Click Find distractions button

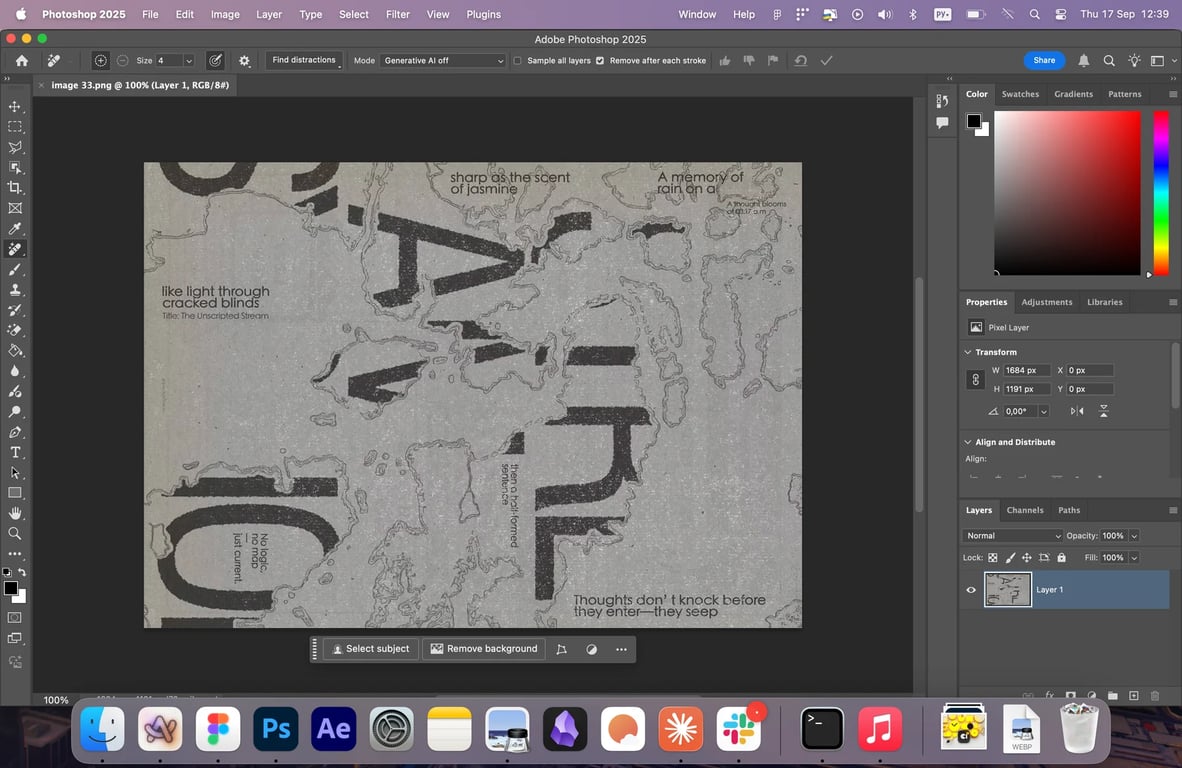coord(304,60)
